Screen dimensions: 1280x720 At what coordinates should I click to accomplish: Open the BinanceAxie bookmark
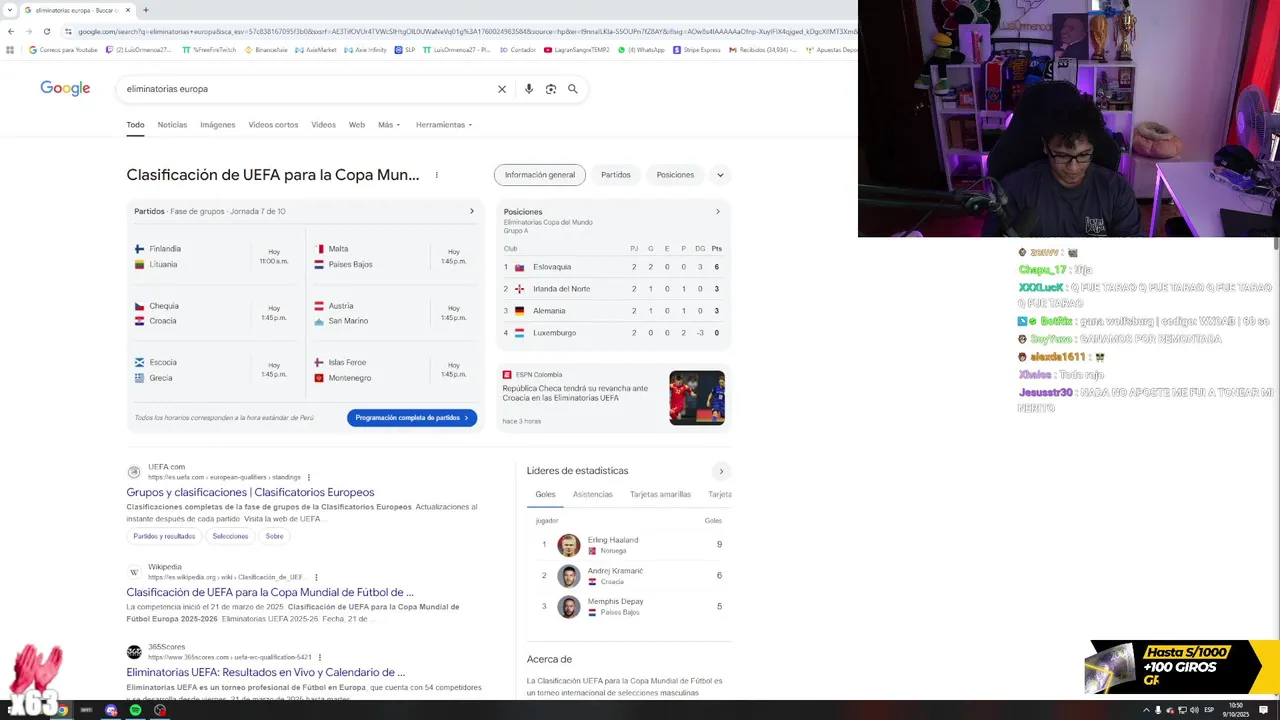tap(266, 50)
